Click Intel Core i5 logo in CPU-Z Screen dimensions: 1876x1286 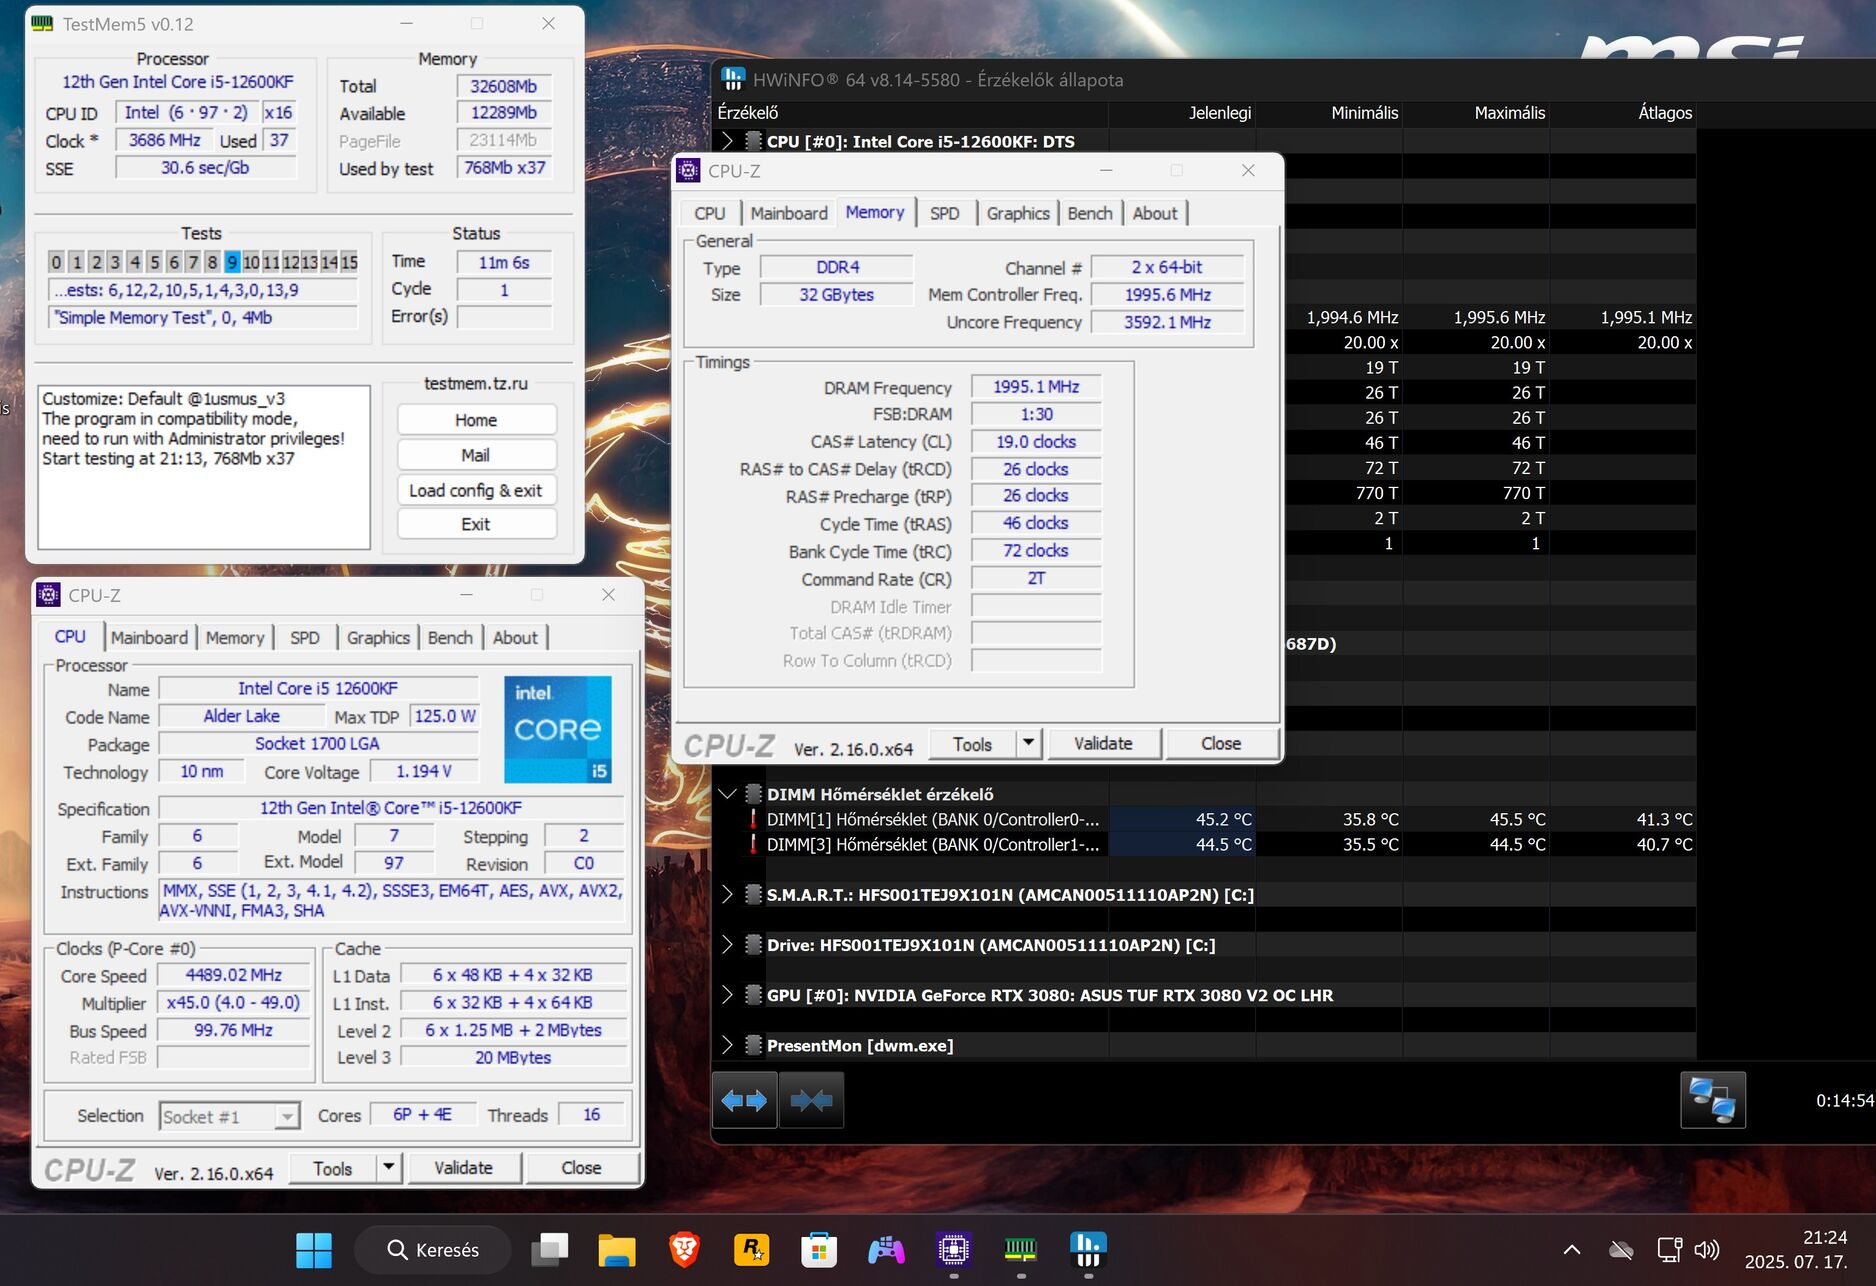pyautogui.click(x=558, y=729)
